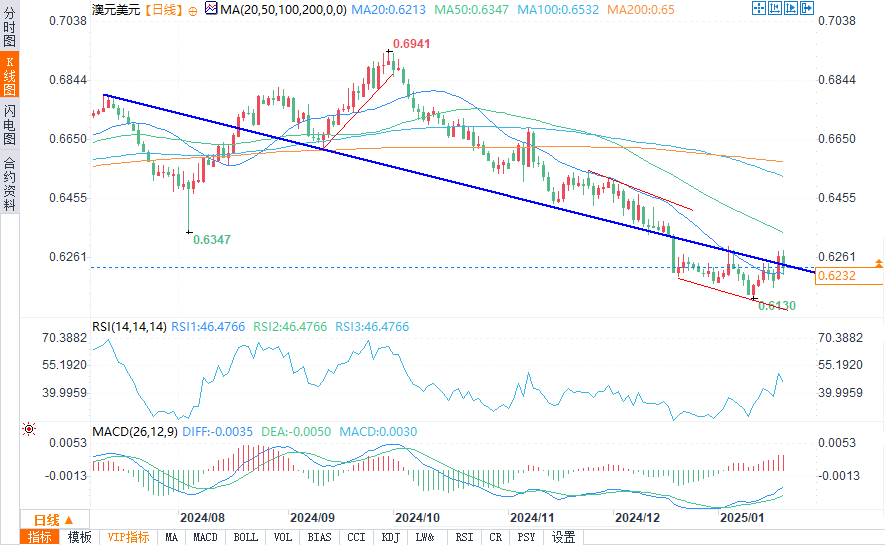885x545 pixels.
Task: Select the PSY indicator button
Action: pyautogui.click(x=526, y=537)
